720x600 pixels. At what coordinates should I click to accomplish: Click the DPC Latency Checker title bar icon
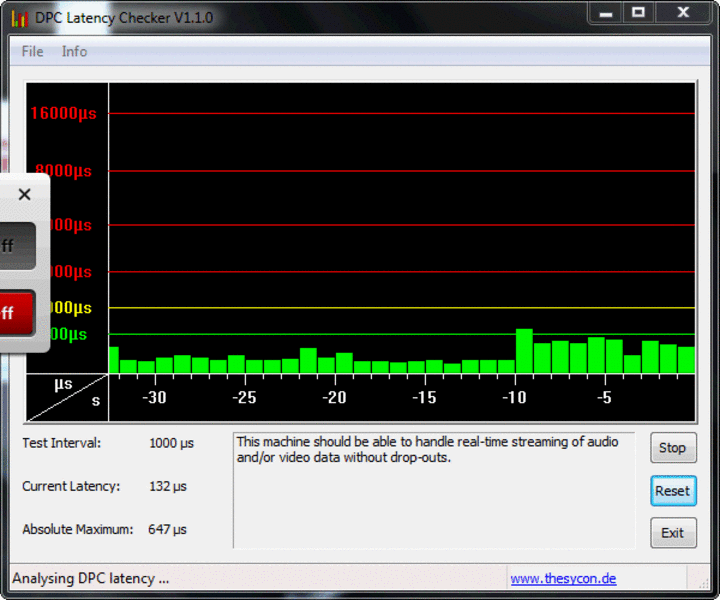20,18
